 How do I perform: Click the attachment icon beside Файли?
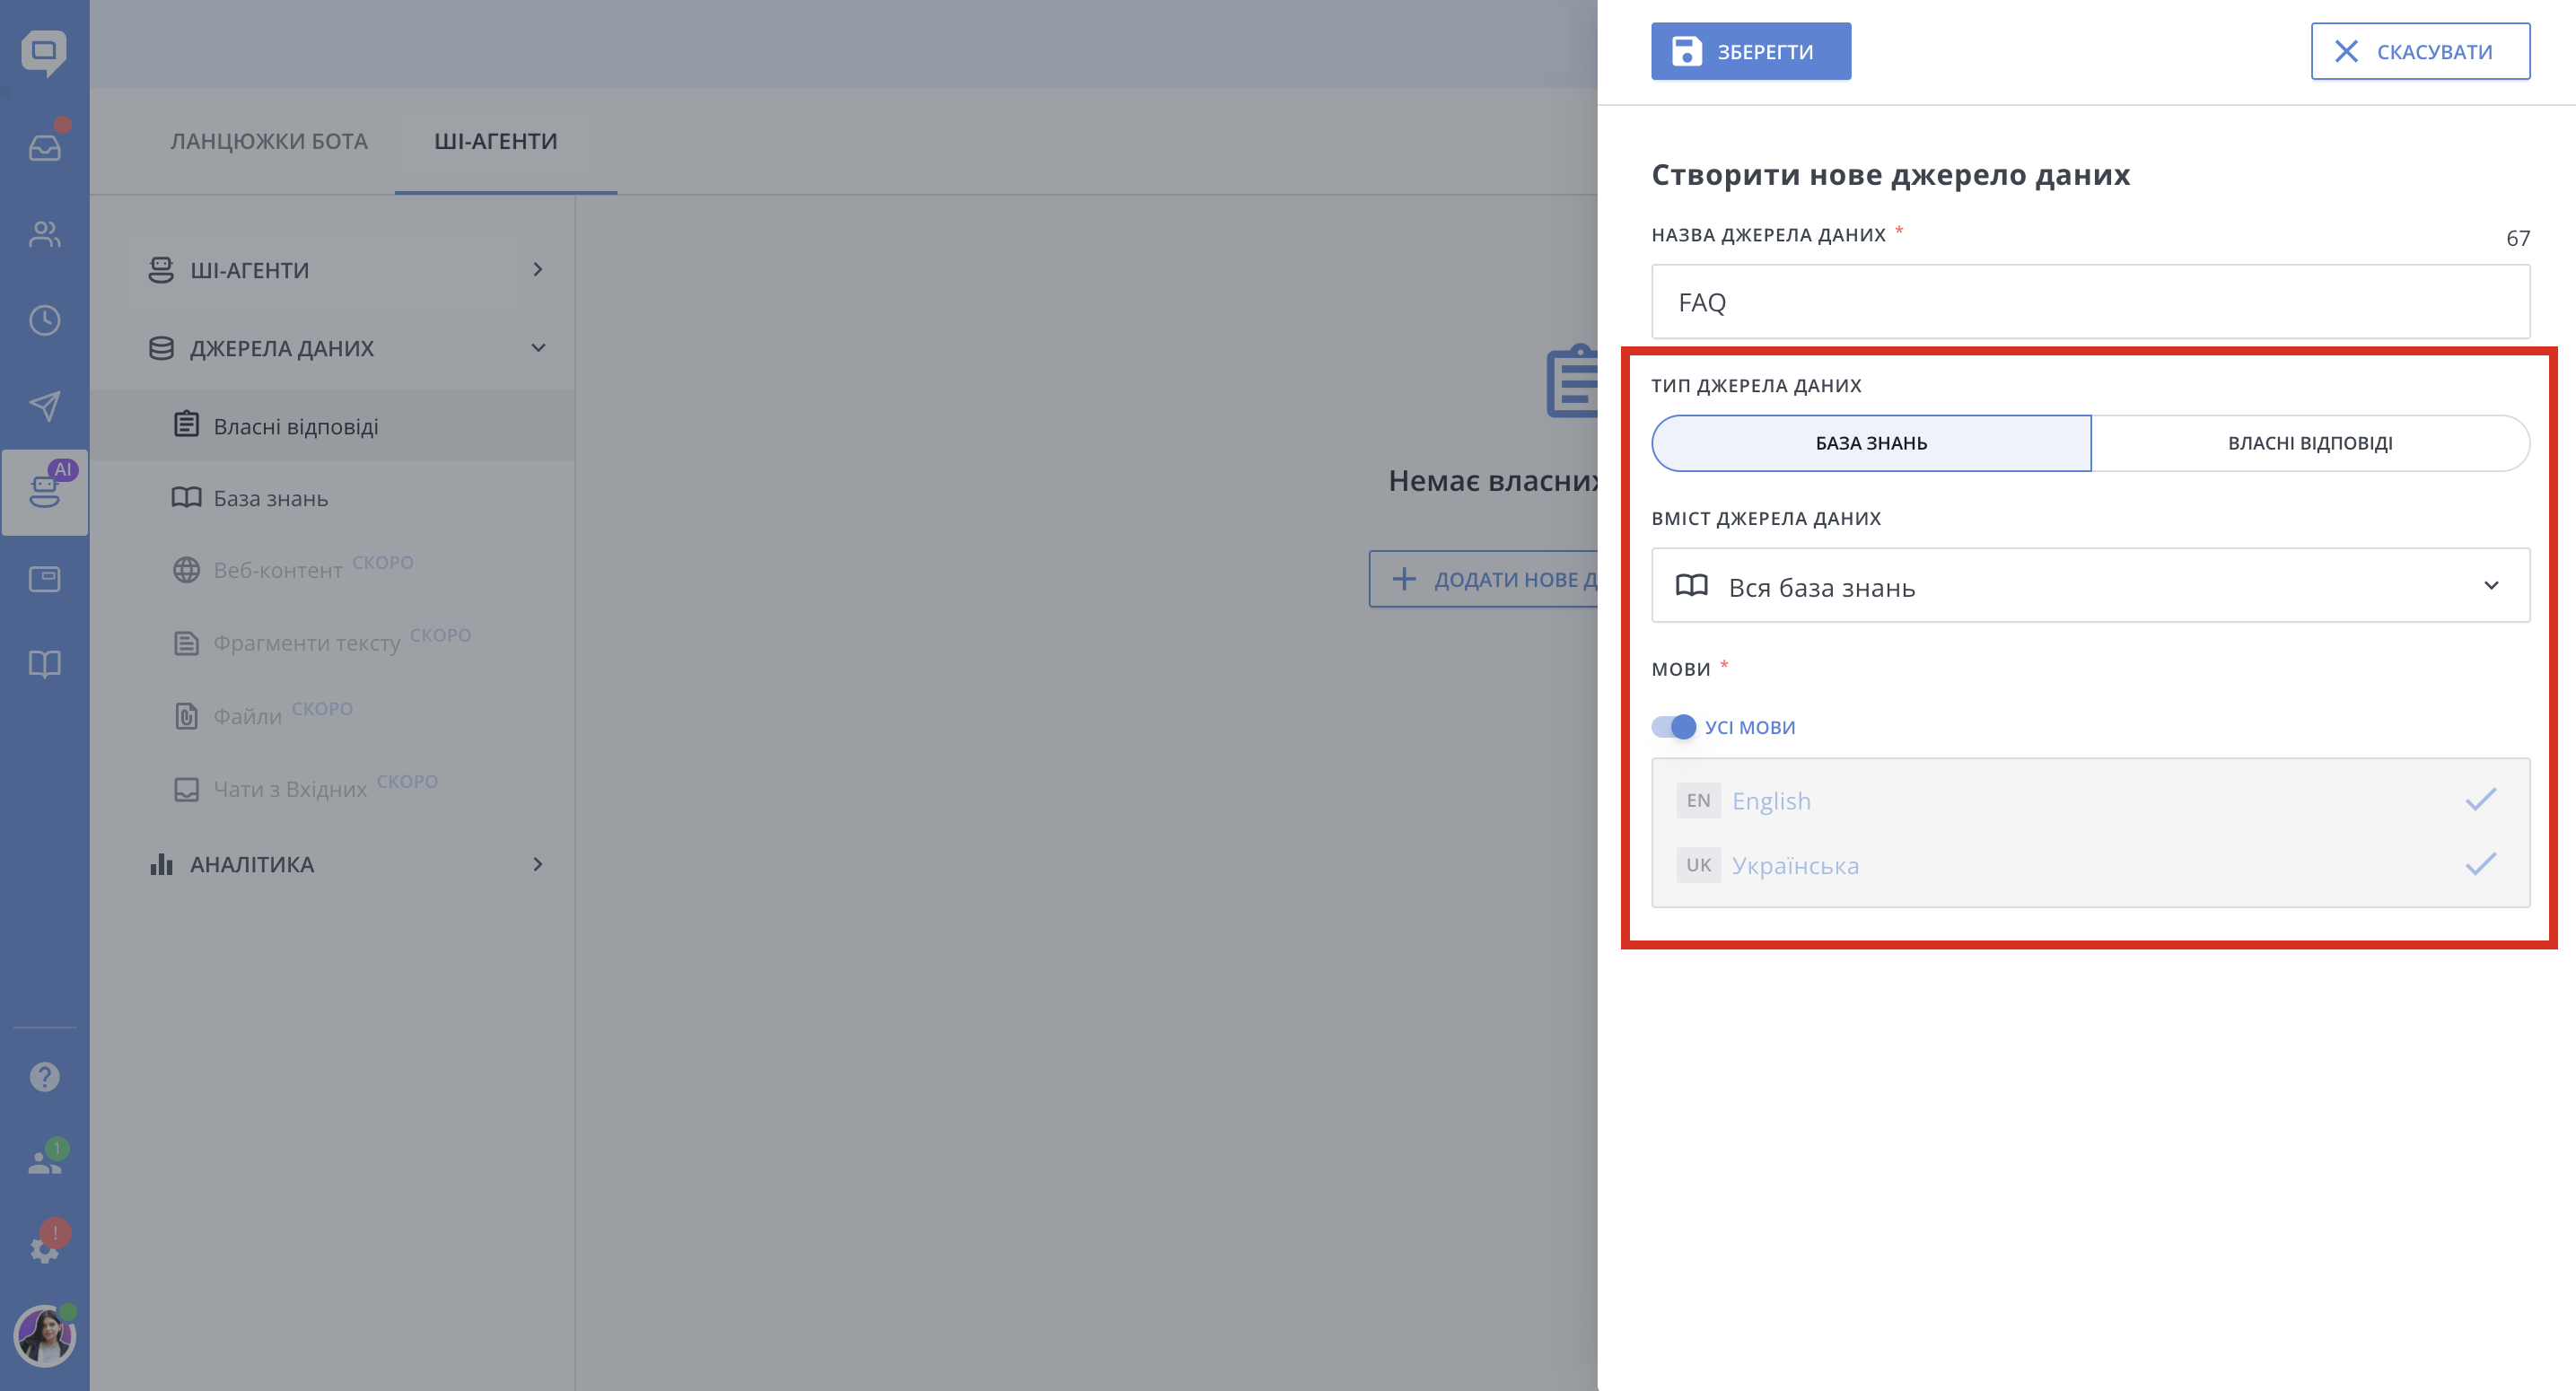[186, 716]
